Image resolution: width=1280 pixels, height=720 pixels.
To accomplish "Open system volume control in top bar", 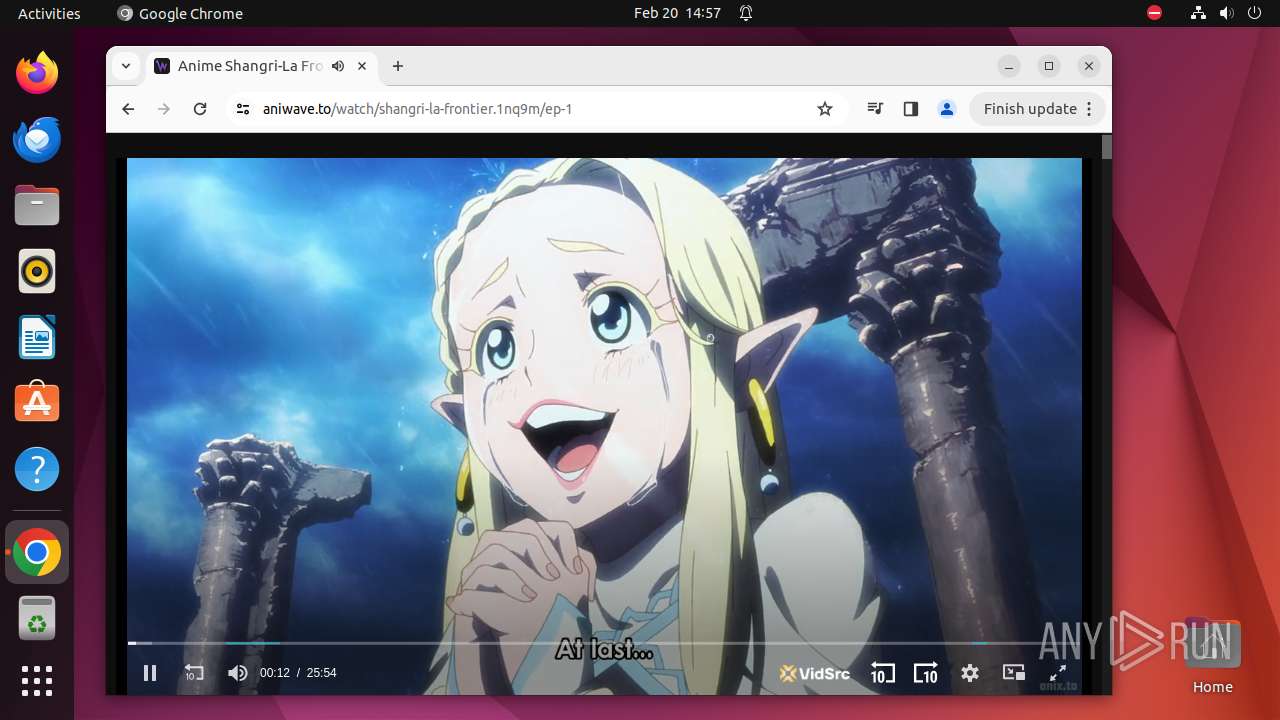I will tap(1226, 13).
